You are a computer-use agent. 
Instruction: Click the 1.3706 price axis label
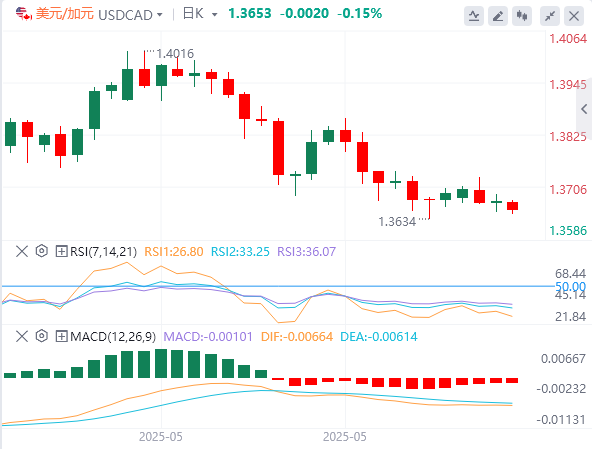pos(568,190)
